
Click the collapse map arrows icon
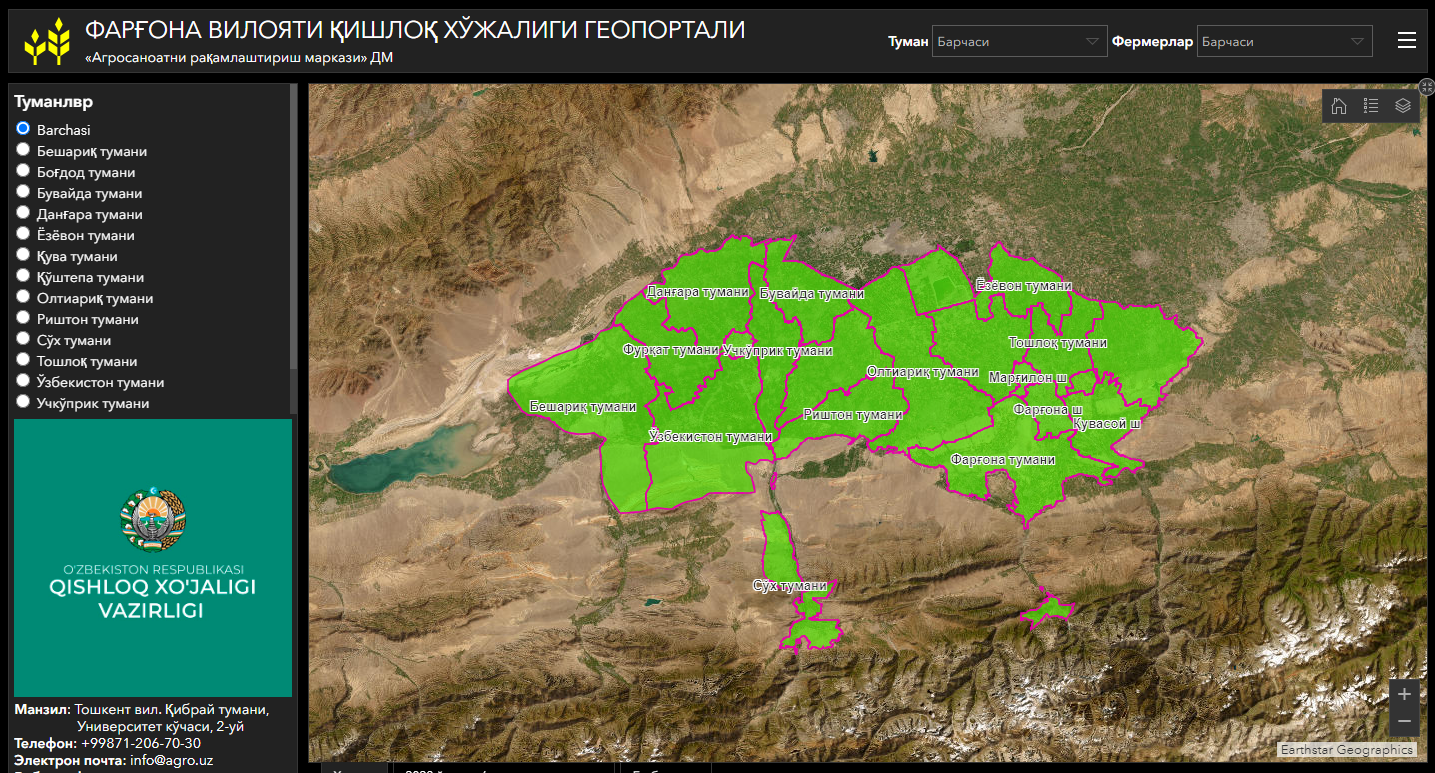(1427, 87)
